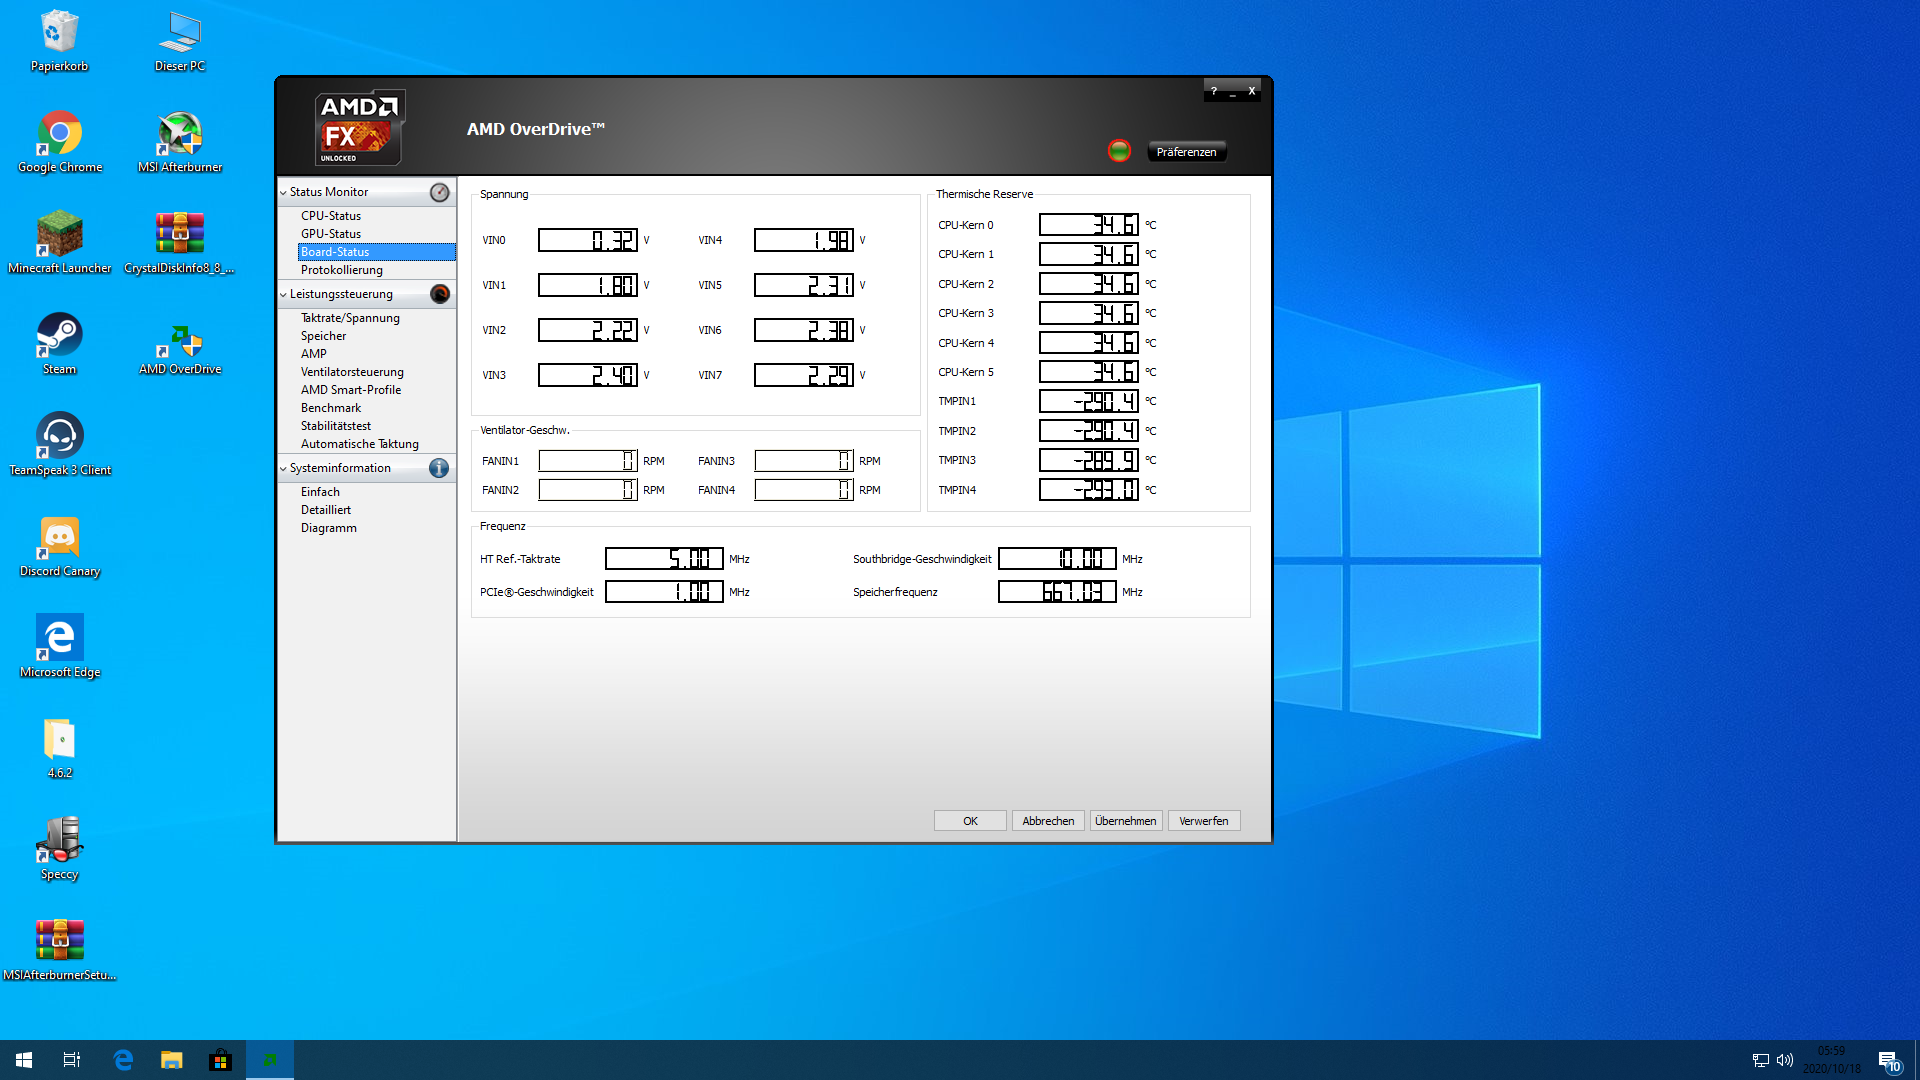Screen dimensions: 1920x1080
Task: Click the green status indicator light
Action: click(1119, 151)
